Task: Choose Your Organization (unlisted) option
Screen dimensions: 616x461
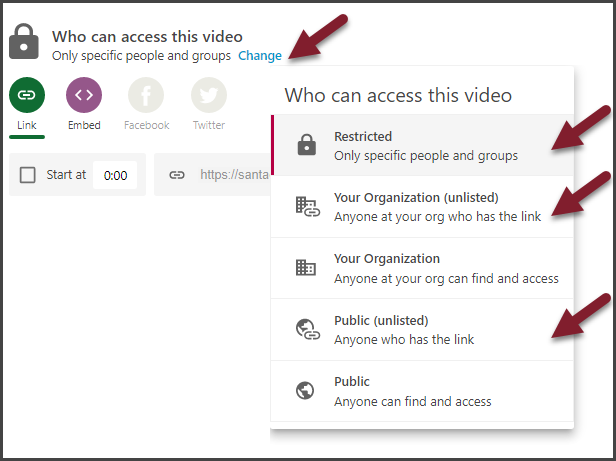Action: [x=422, y=207]
